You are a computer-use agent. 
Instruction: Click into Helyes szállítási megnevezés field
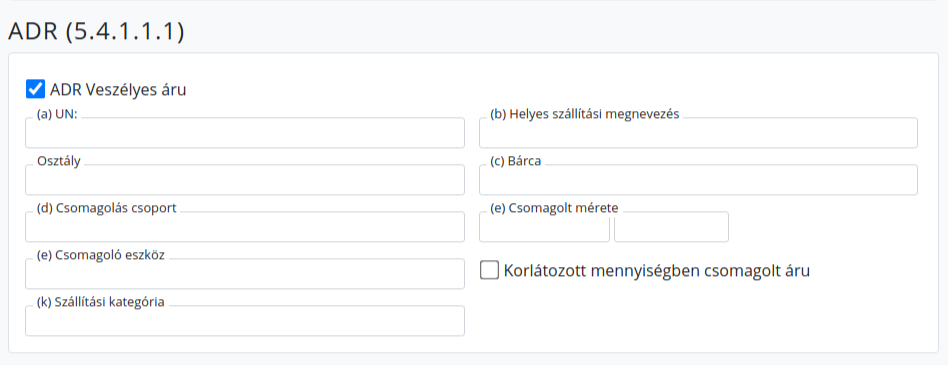coord(698,133)
